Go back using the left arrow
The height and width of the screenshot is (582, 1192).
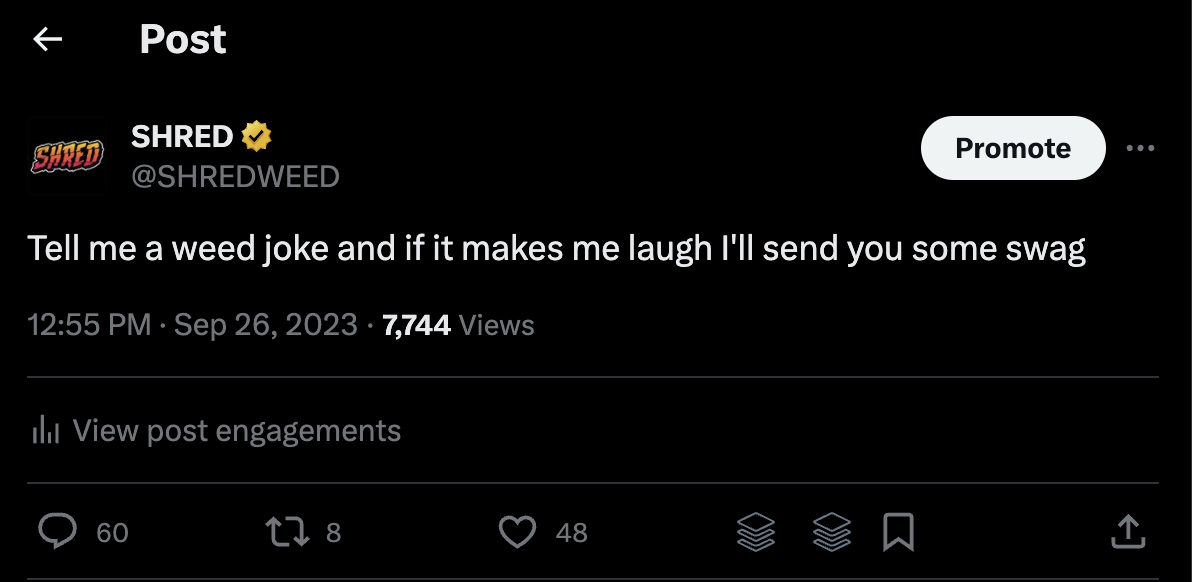[x=47, y=40]
